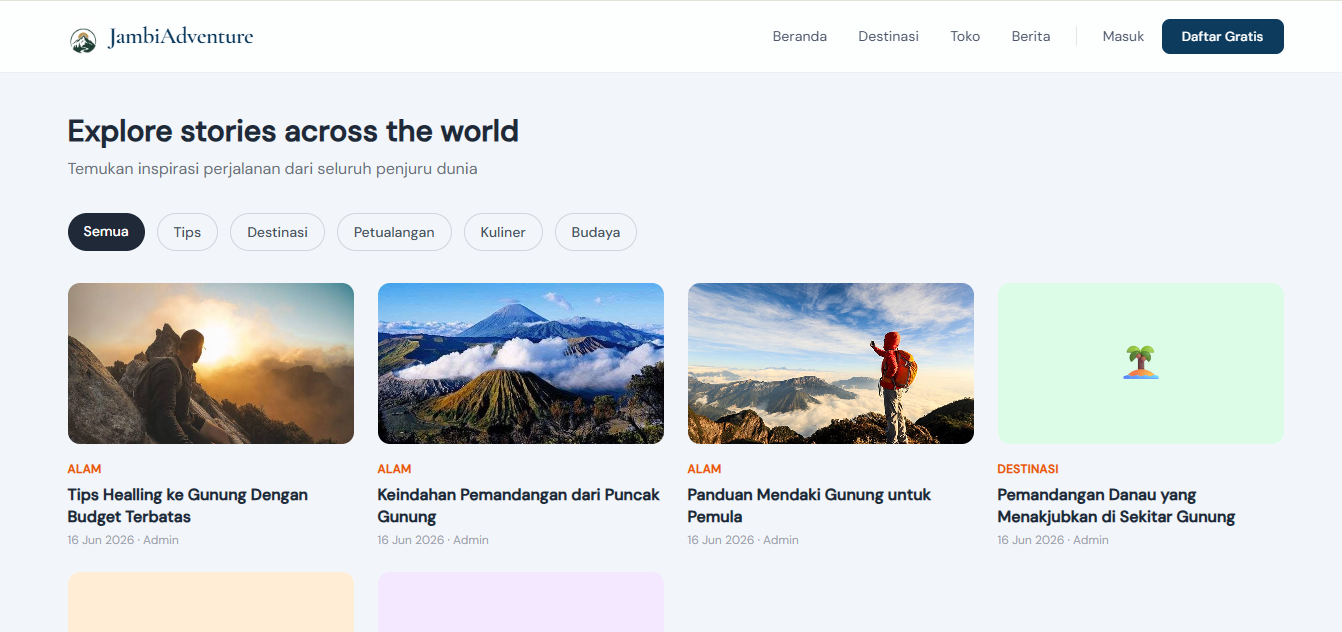
Task: Click the JambiAdventure mountain logo icon
Action: pos(83,39)
